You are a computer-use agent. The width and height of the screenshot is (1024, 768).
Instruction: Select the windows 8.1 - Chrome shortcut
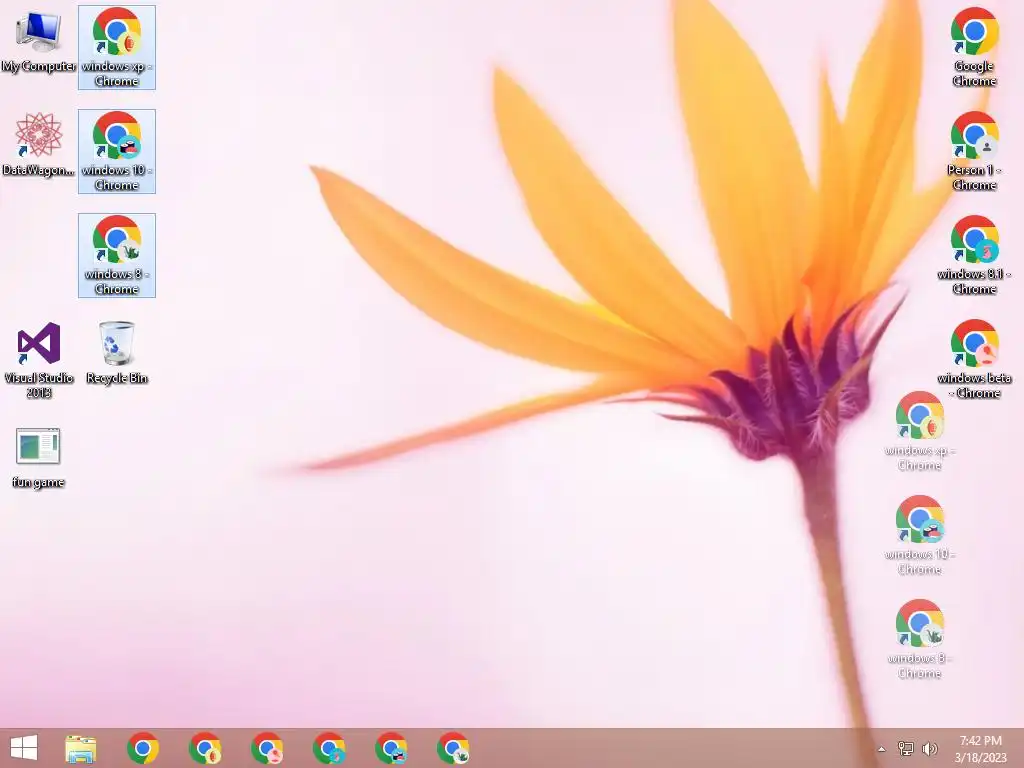click(974, 255)
